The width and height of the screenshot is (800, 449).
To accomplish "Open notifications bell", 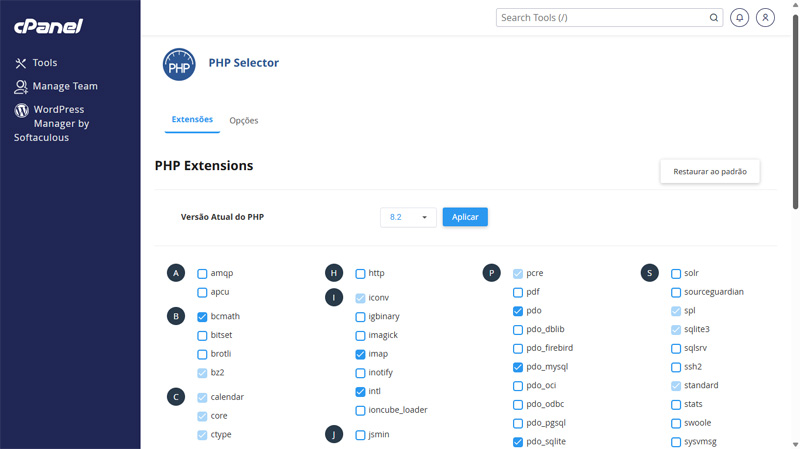I will [x=739, y=18].
